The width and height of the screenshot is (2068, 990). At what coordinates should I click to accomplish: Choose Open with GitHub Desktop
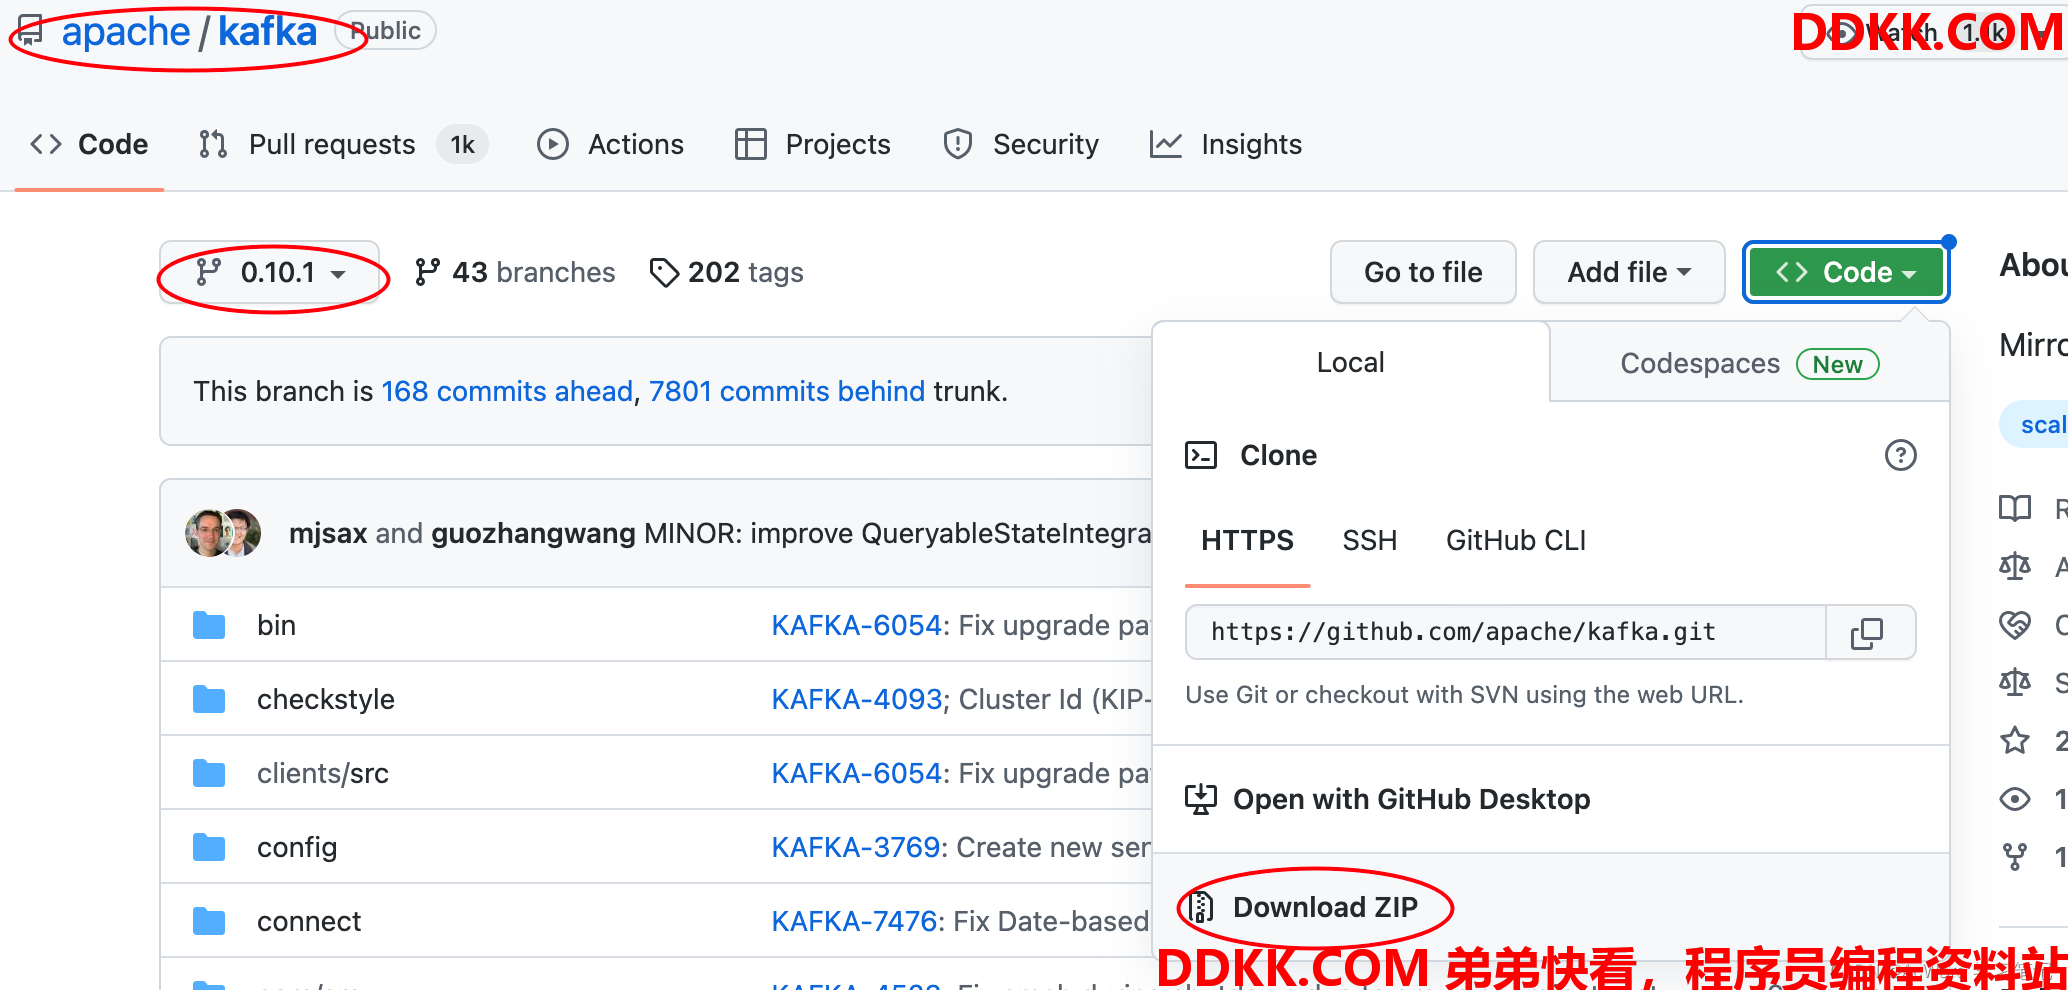(x=1411, y=799)
